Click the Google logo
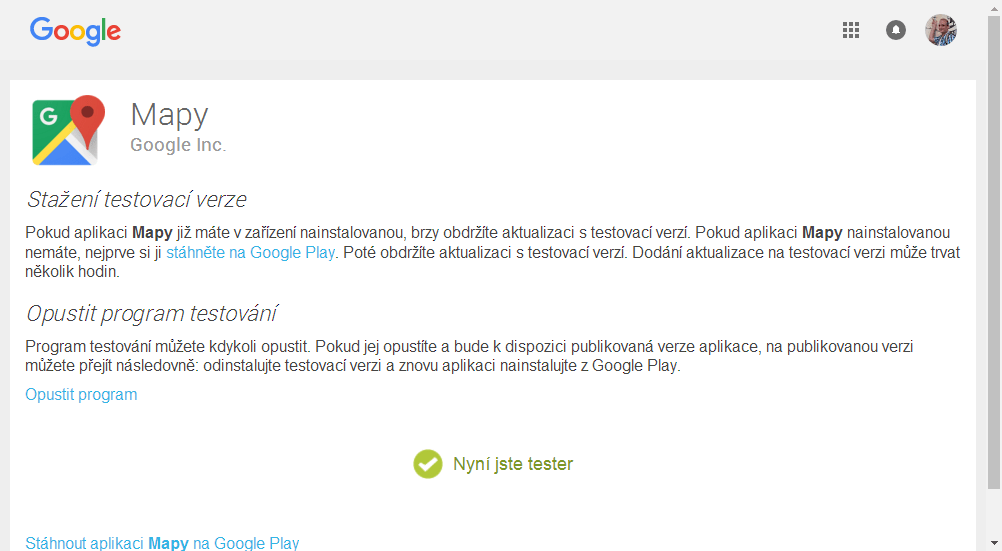This screenshot has width=1002, height=551. 75,31
